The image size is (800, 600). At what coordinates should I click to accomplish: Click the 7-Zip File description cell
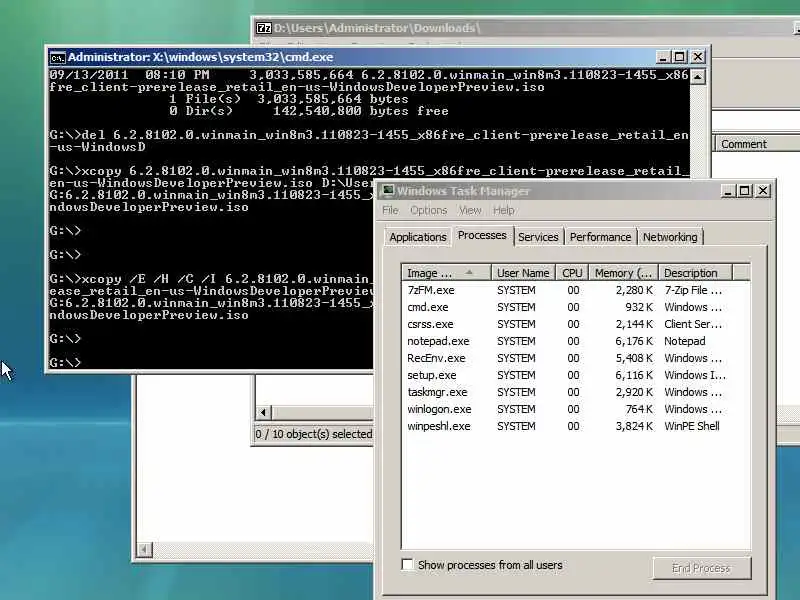point(693,290)
